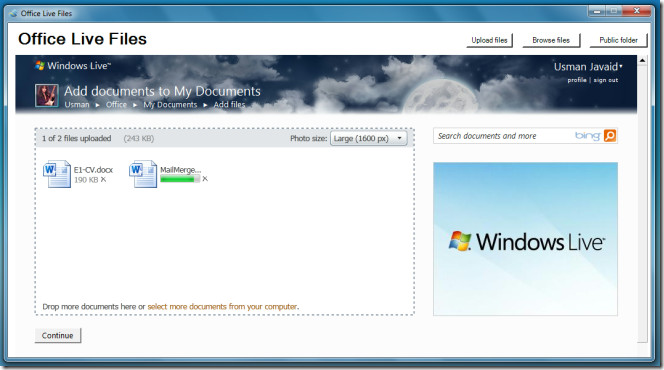
Task: Click the 1 of 2 files uploaded text
Action: click(x=77, y=138)
